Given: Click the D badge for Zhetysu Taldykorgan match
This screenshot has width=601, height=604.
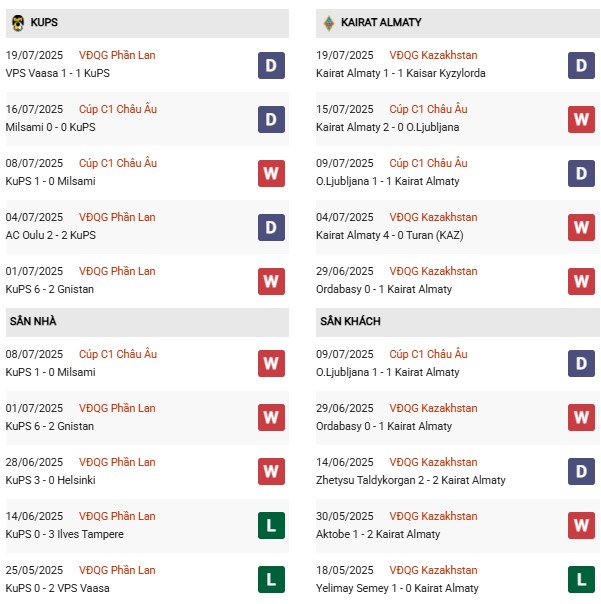Looking at the screenshot, I should pos(581,473).
